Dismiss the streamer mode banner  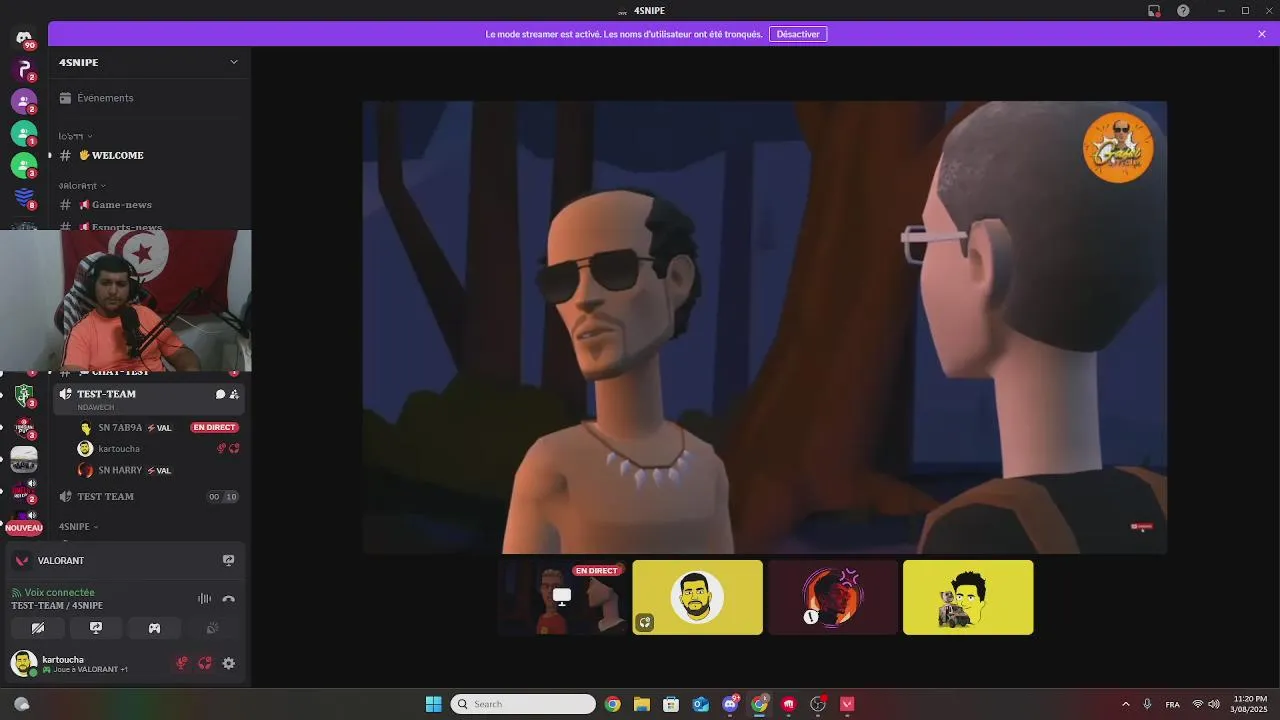tap(1262, 34)
